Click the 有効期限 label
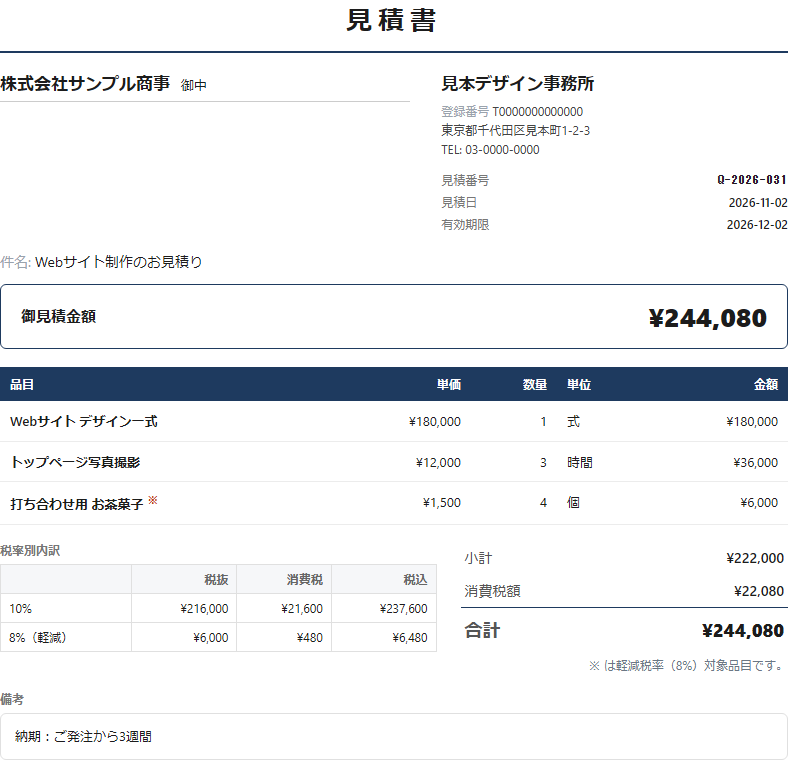 (465, 225)
